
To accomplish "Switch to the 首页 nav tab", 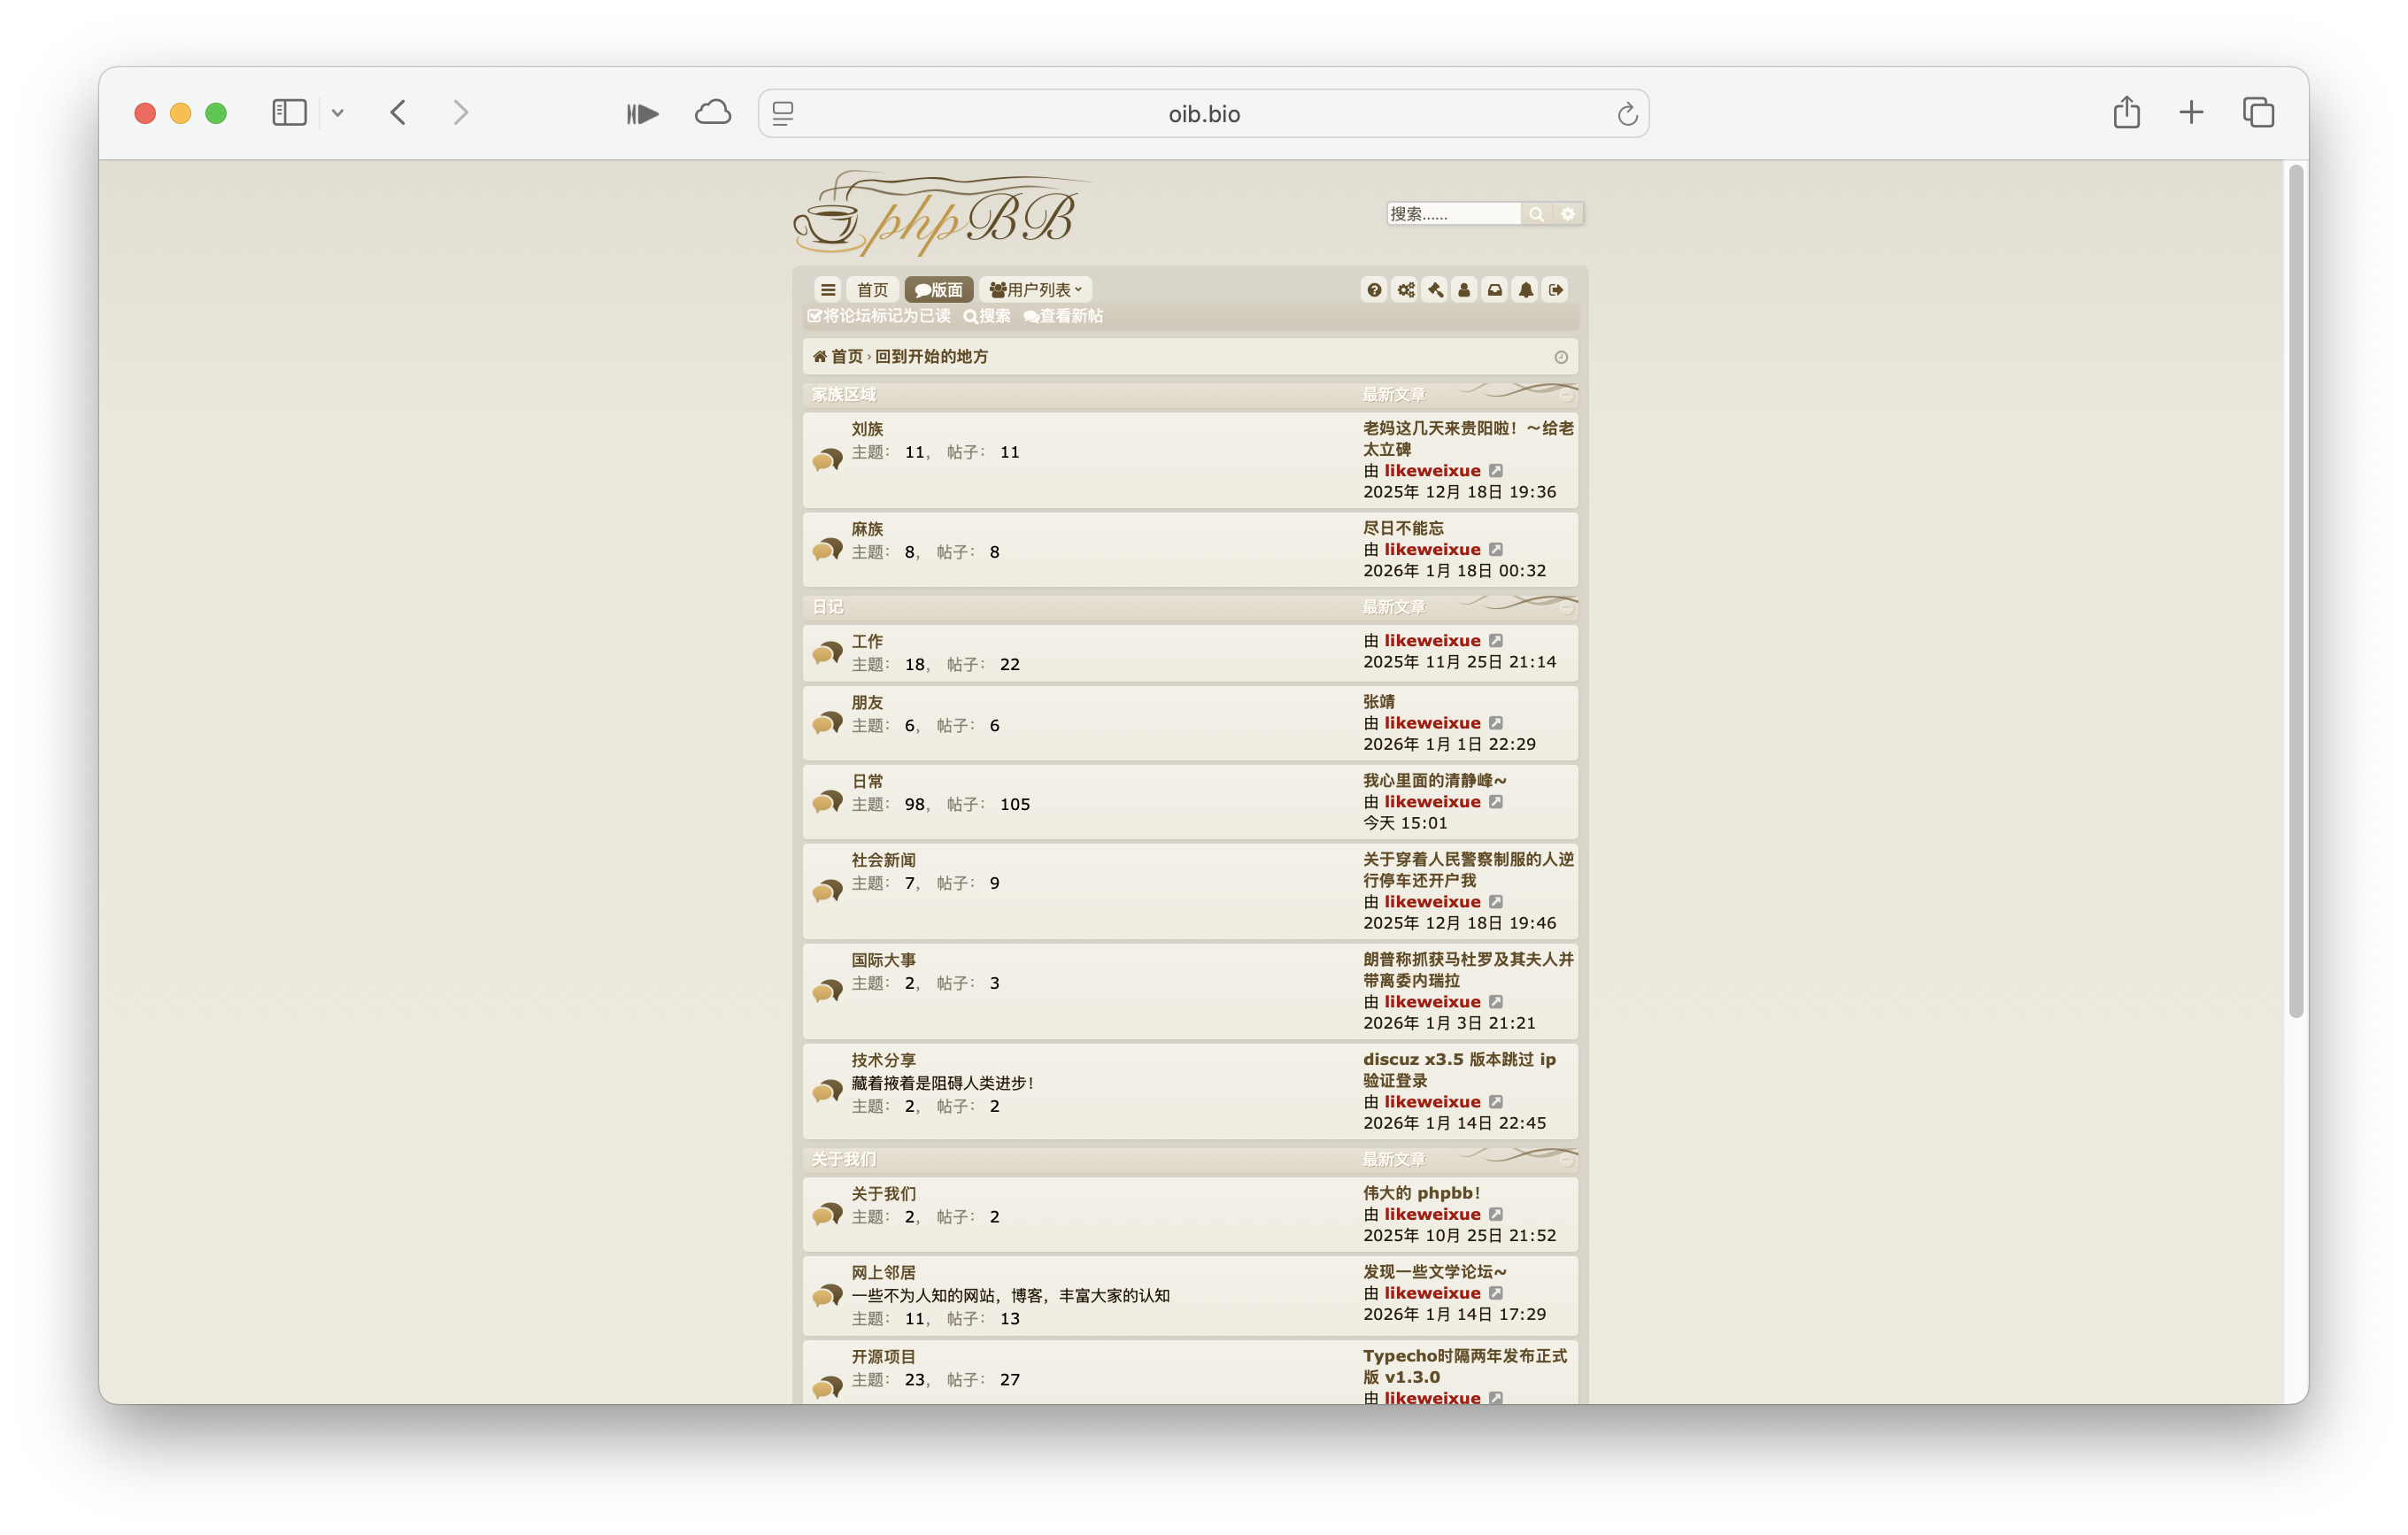I will 872,290.
